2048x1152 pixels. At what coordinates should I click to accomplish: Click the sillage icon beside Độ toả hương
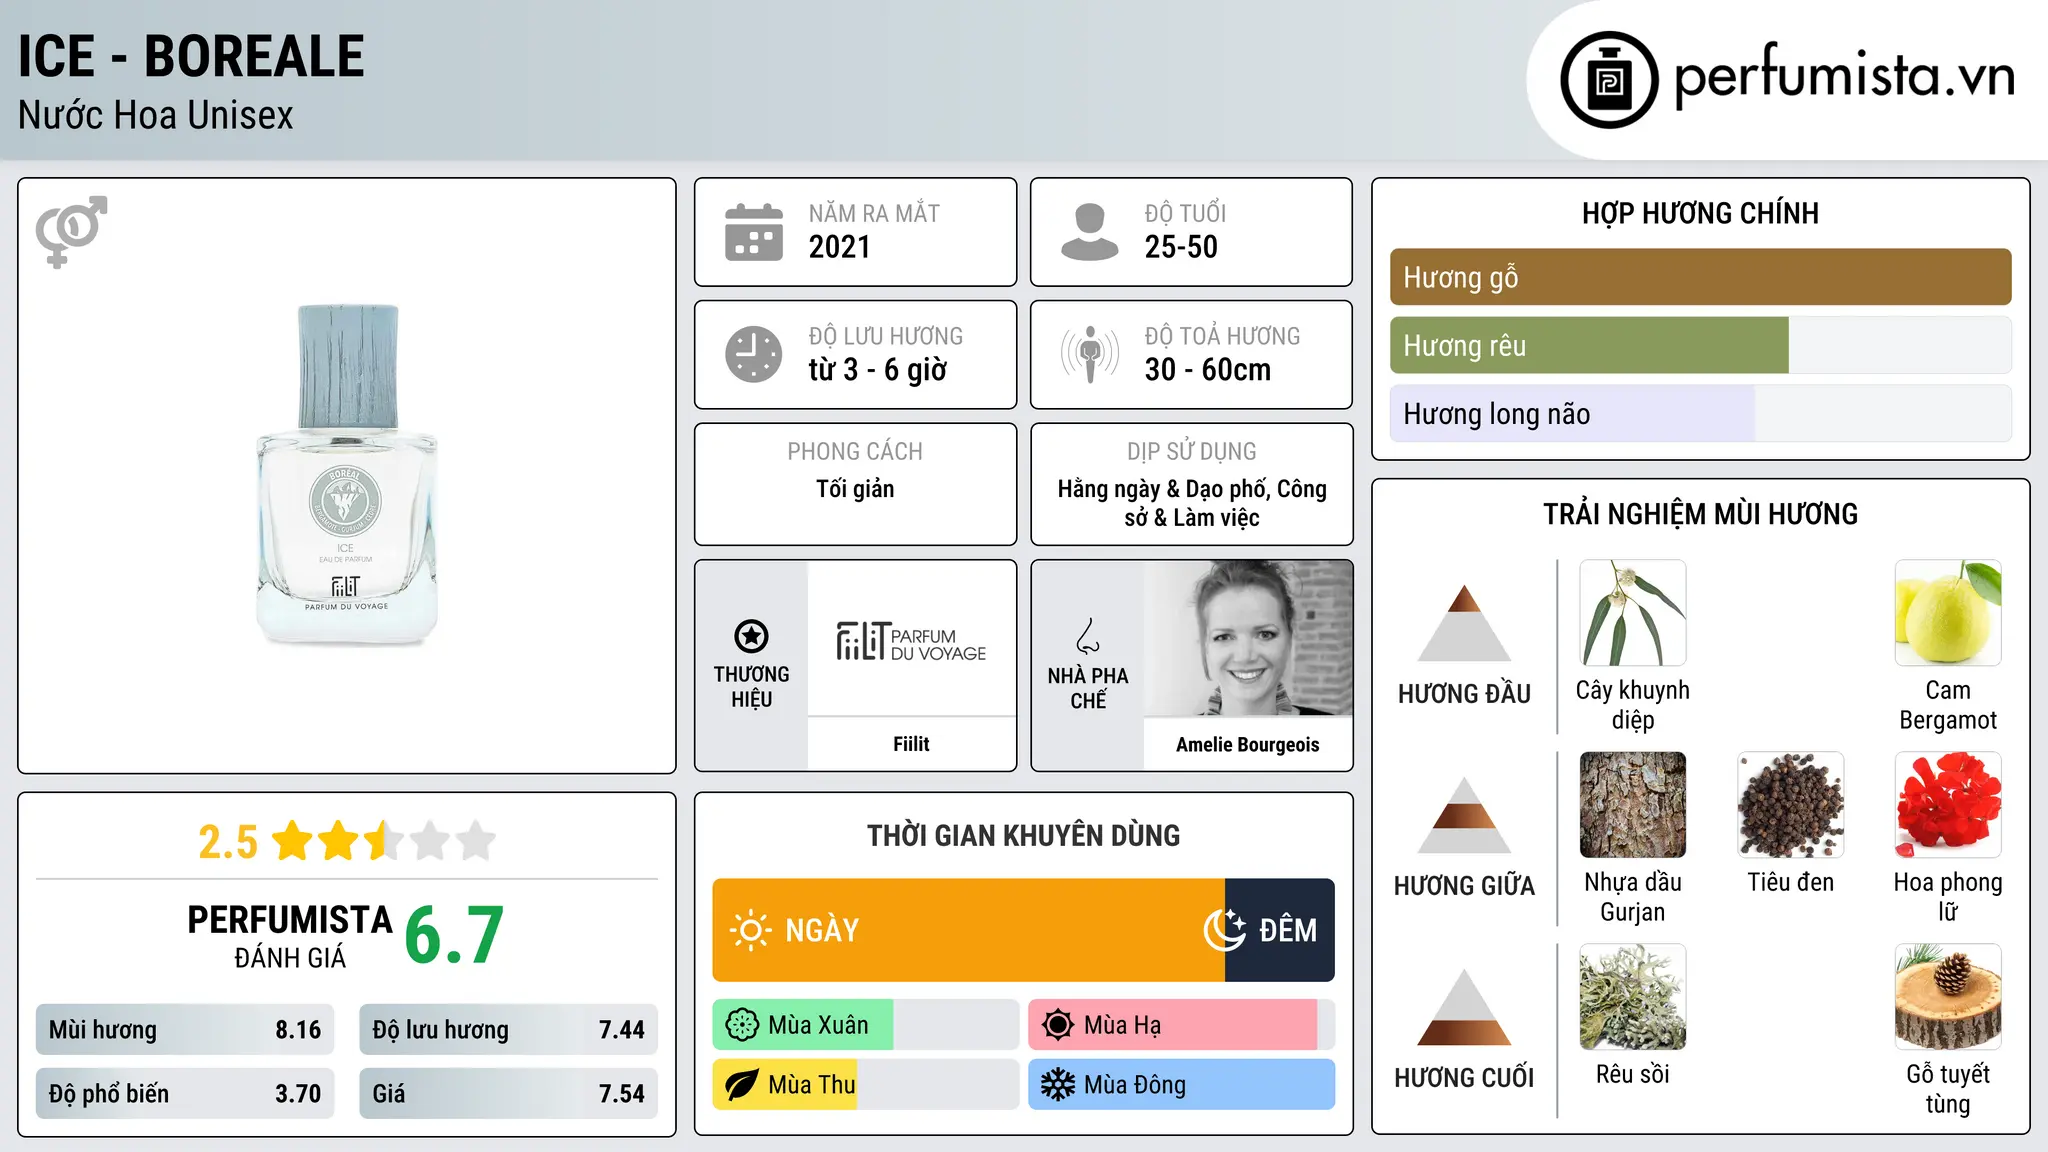[x=1089, y=354]
